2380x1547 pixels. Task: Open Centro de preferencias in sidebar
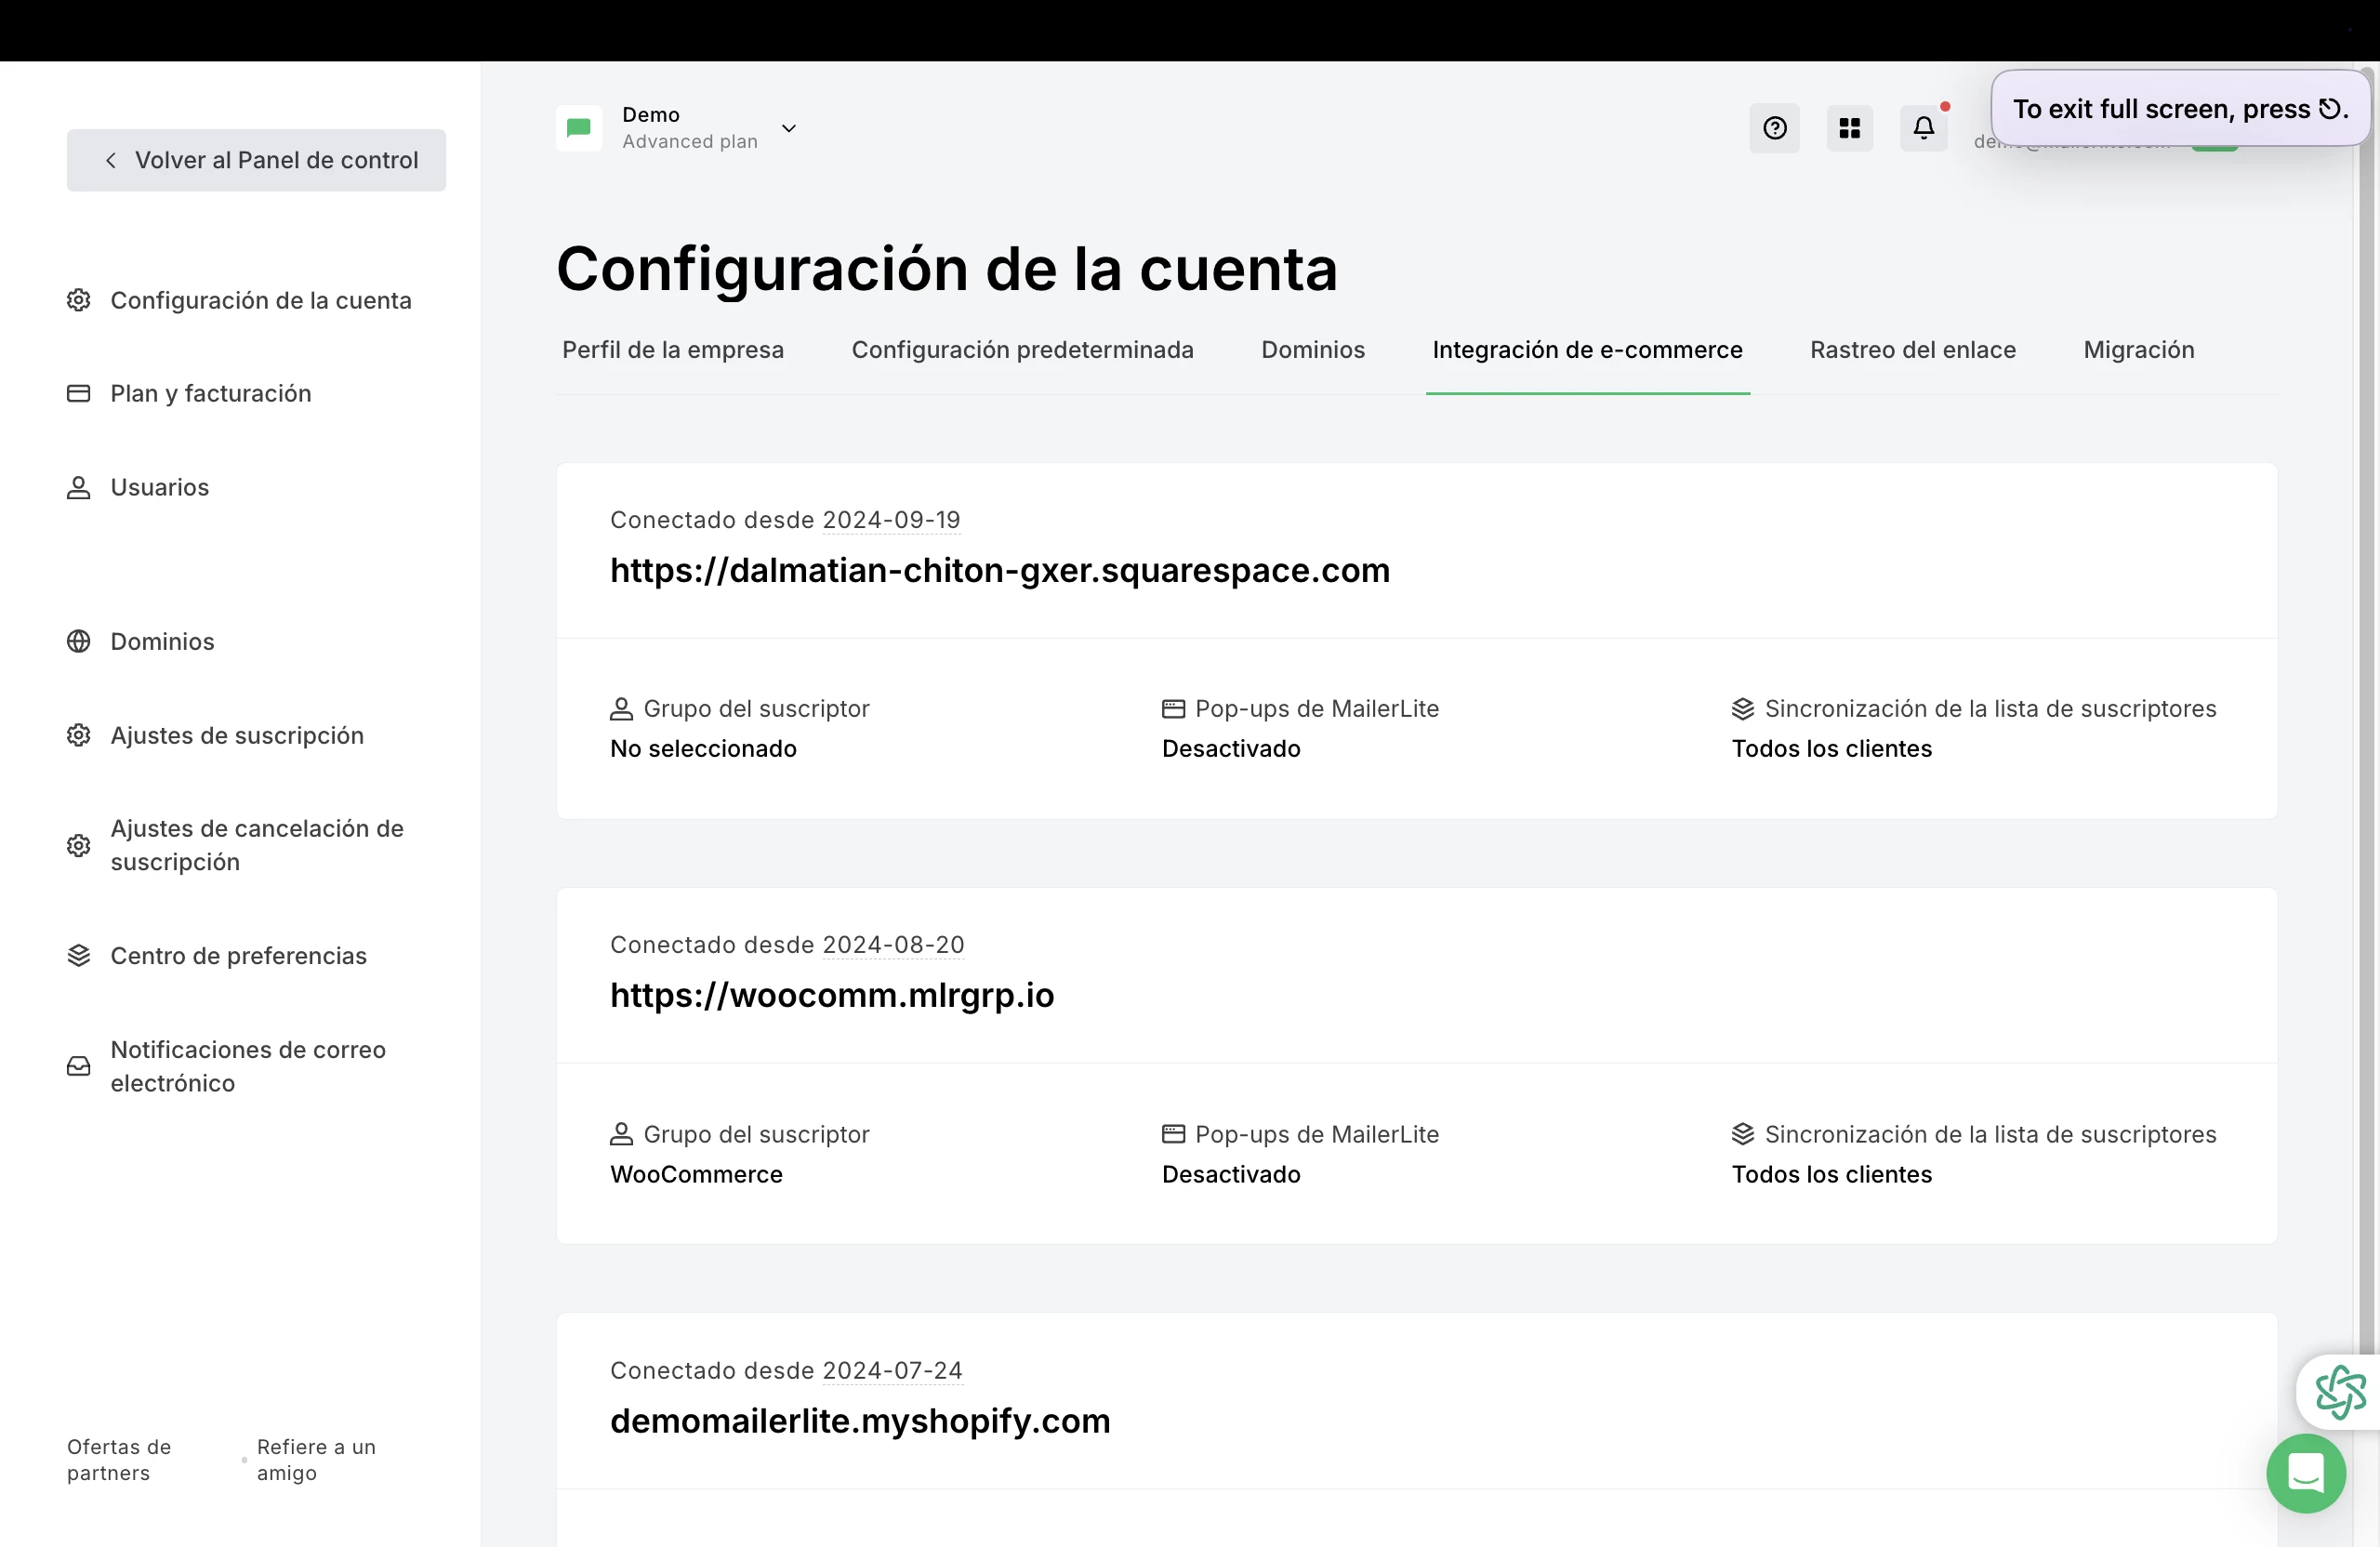pos(238,955)
